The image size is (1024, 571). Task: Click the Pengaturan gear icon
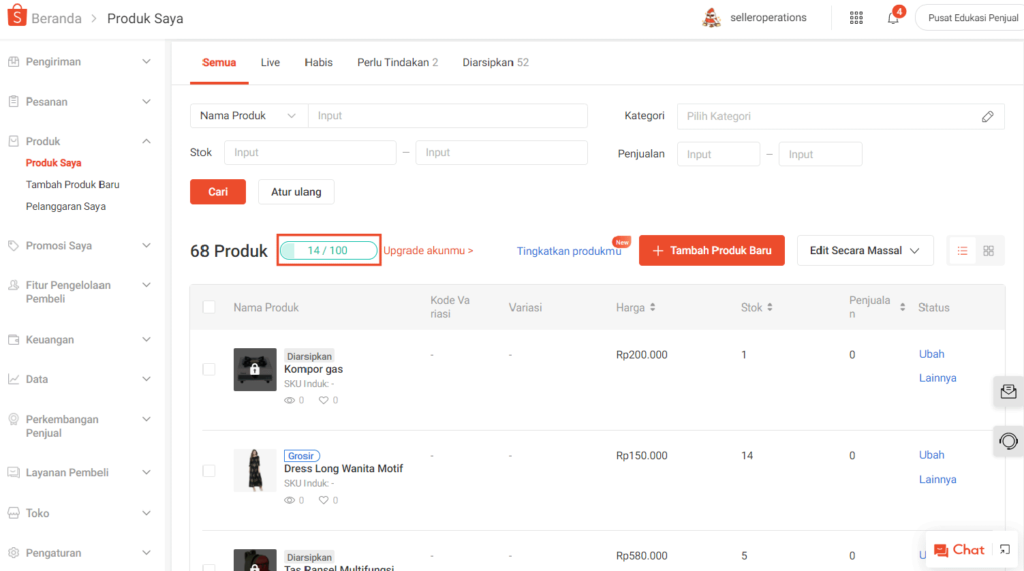13,553
